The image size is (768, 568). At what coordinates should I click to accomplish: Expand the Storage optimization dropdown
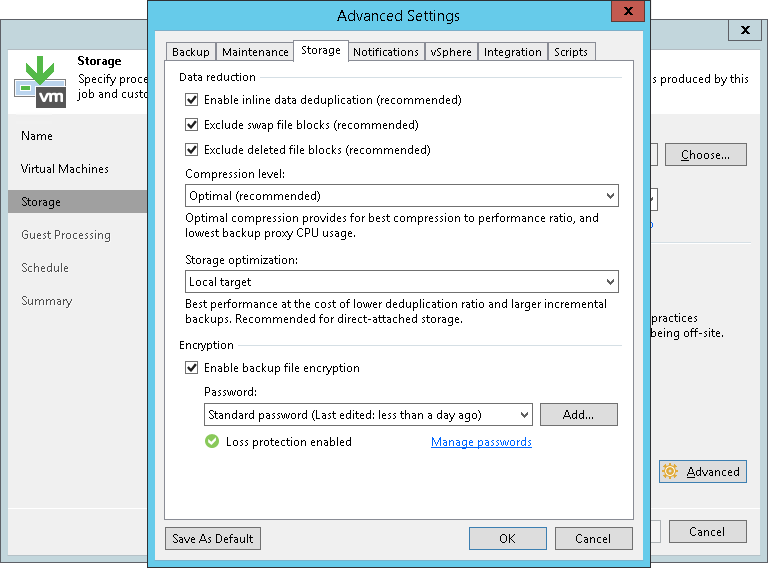tap(401, 282)
